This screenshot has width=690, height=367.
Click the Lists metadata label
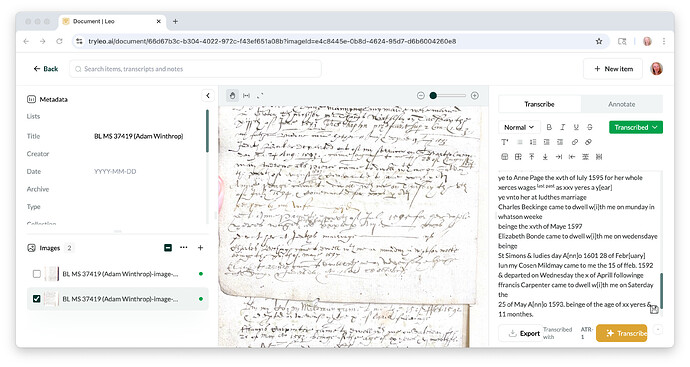pyautogui.click(x=33, y=116)
